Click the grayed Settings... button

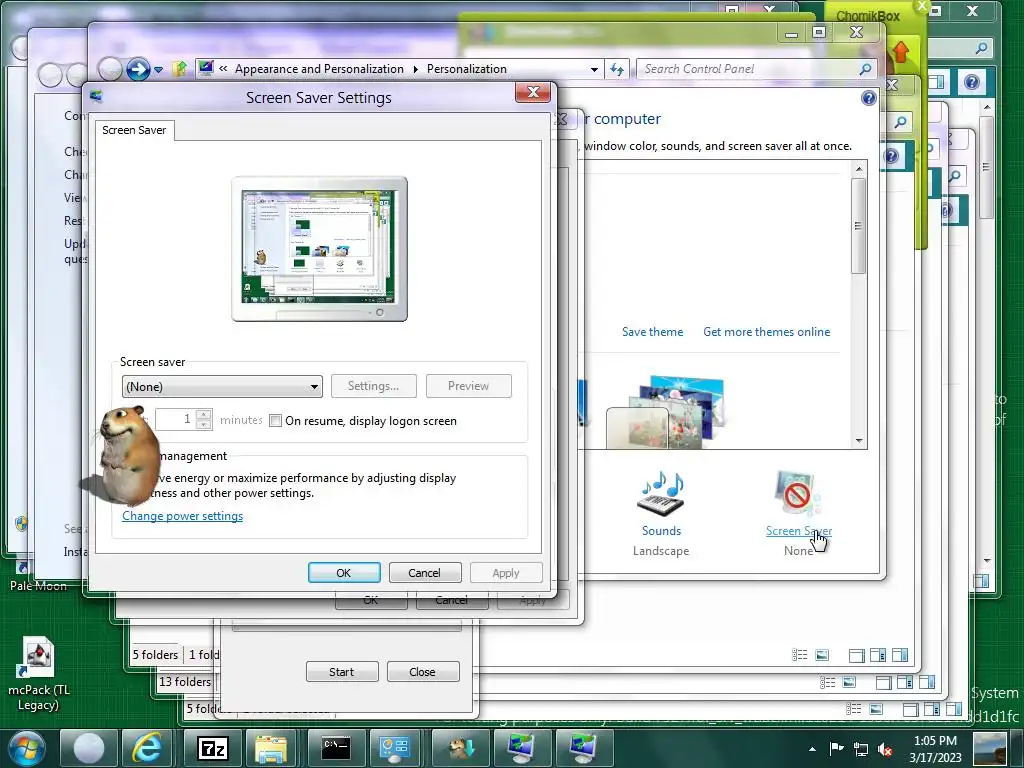pyautogui.click(x=374, y=386)
